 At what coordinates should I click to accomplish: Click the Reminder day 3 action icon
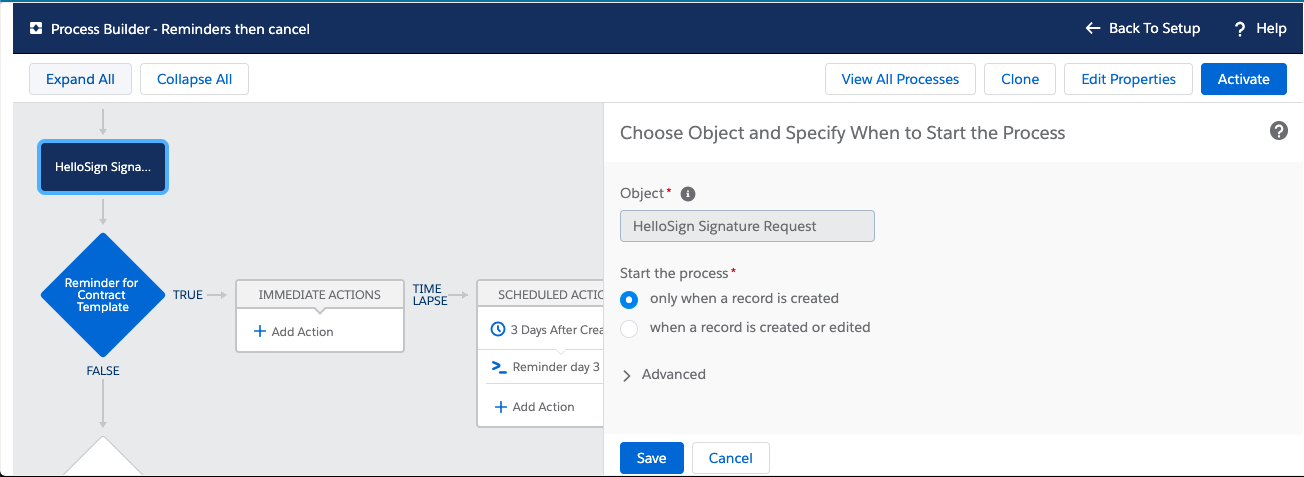pyautogui.click(x=499, y=367)
